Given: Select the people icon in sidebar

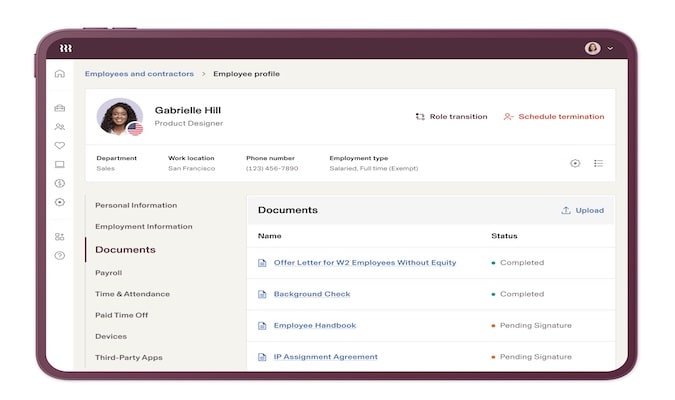Looking at the screenshot, I should click(x=60, y=127).
